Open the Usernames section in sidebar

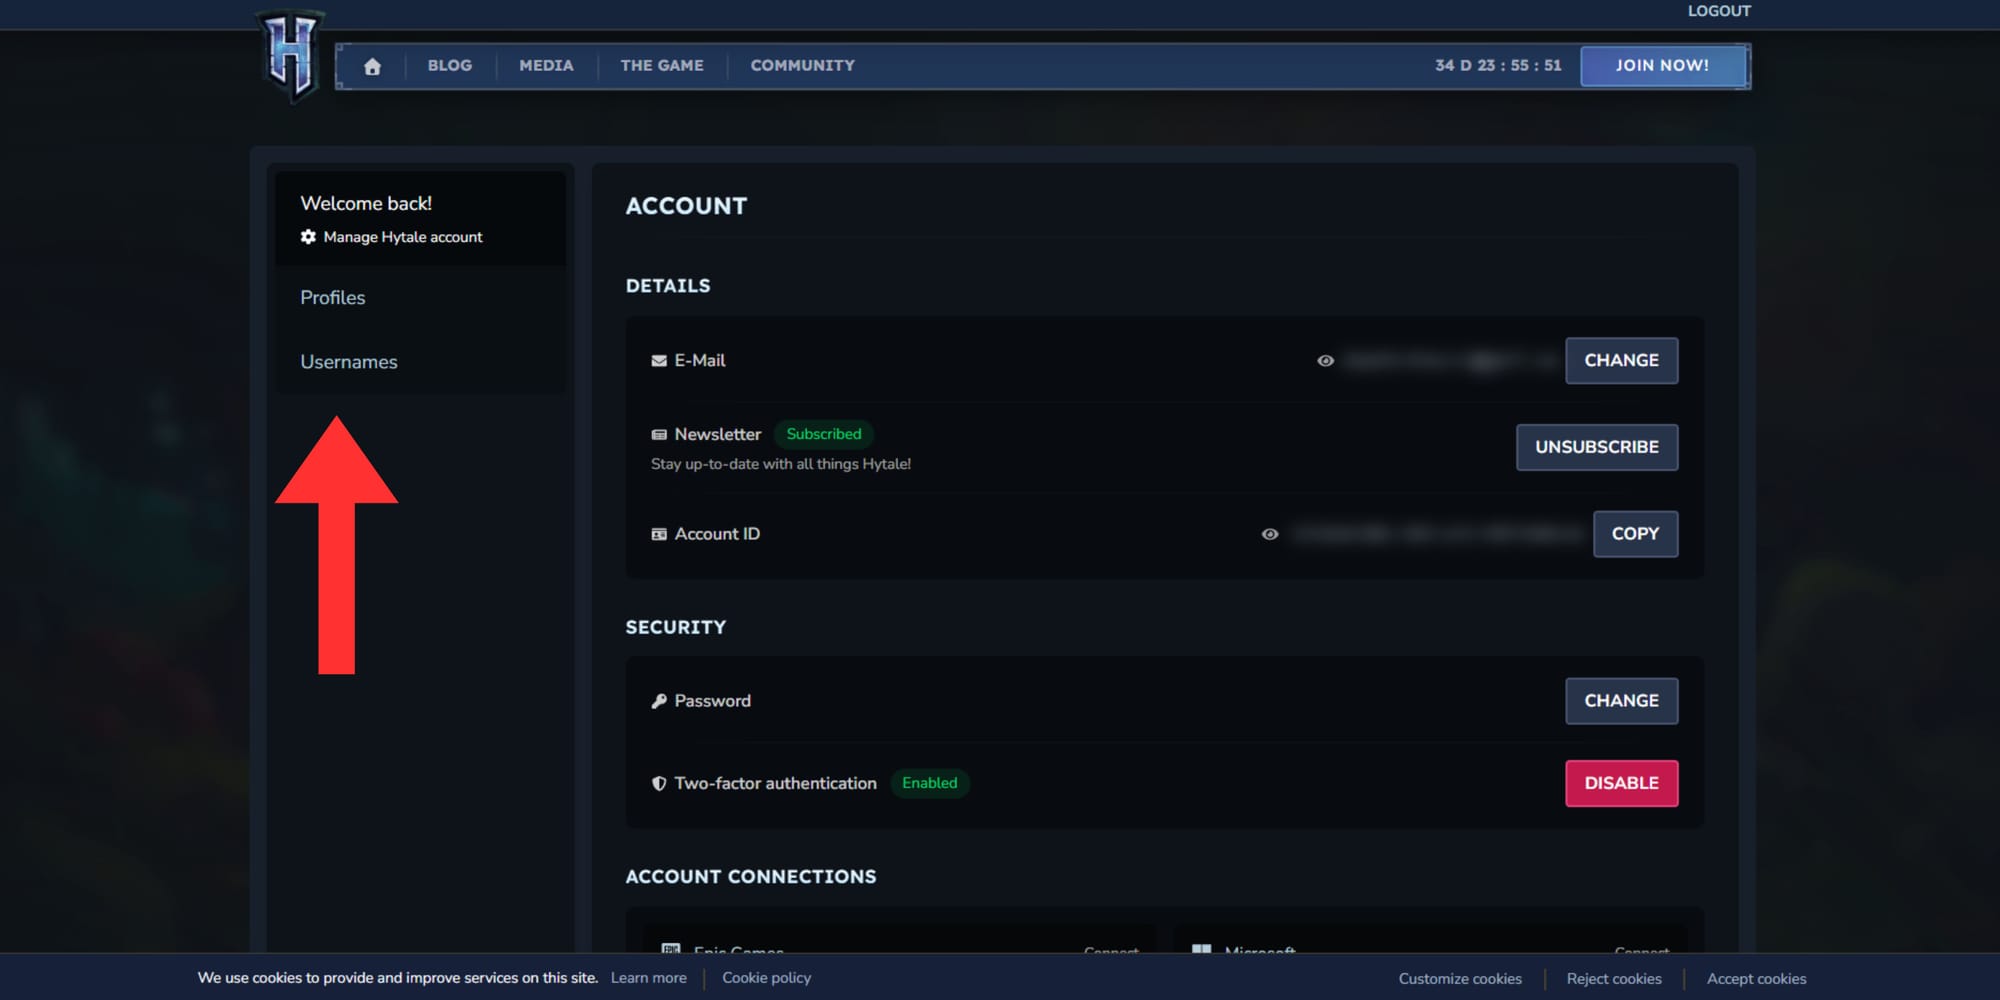349,362
